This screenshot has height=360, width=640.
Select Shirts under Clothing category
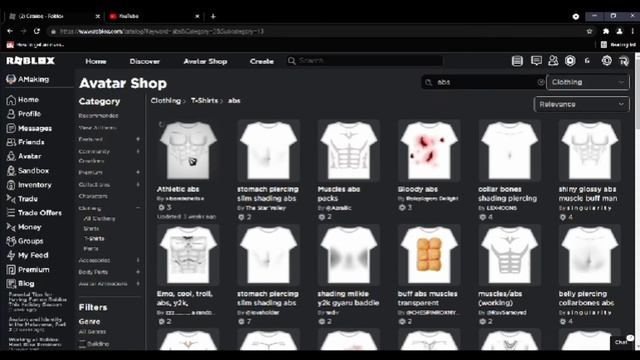click(x=91, y=229)
